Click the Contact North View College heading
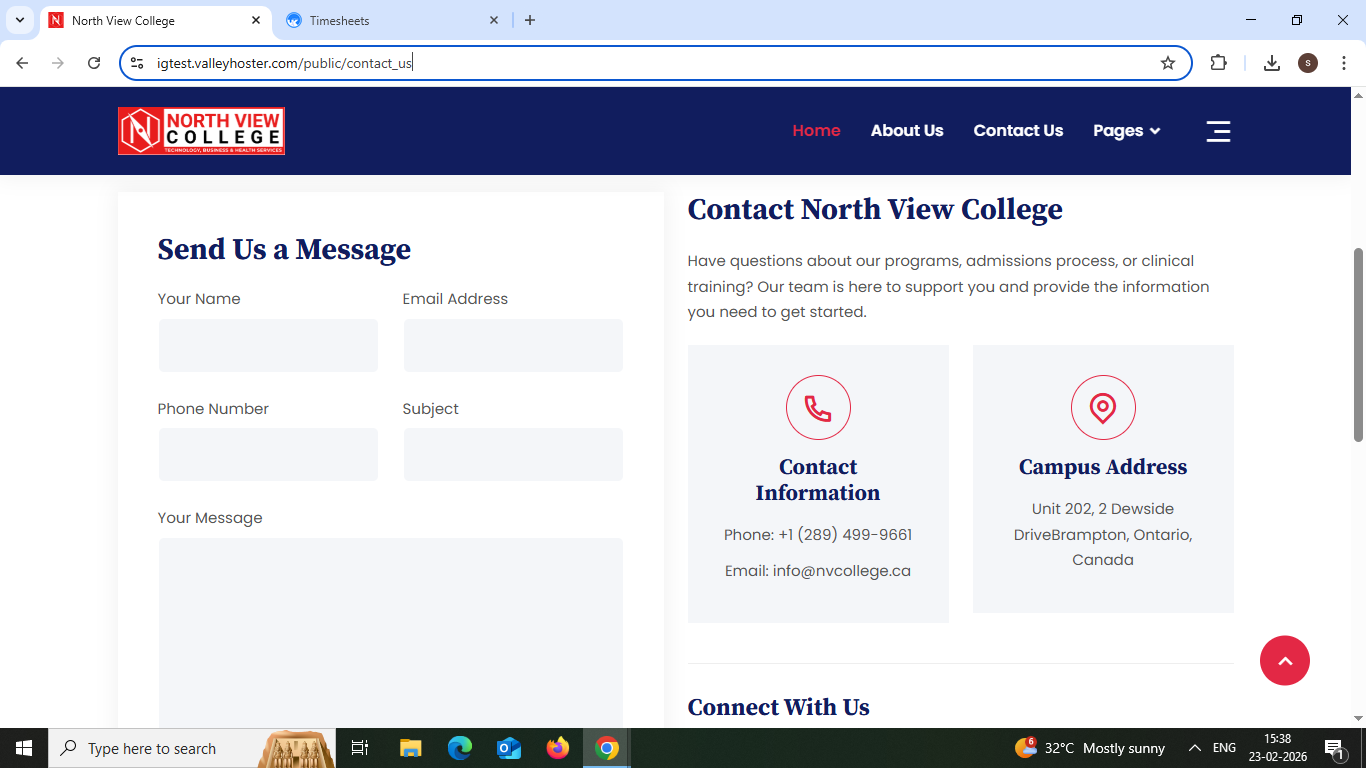Image resolution: width=1366 pixels, height=768 pixels. pos(875,209)
